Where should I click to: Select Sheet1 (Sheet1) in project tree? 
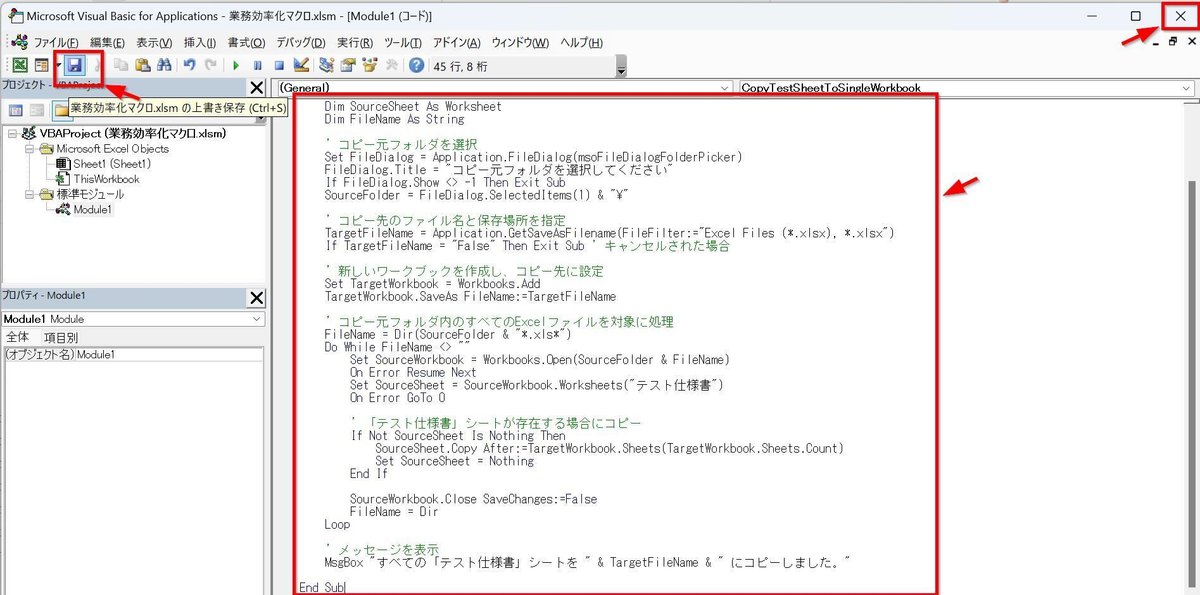[111, 163]
